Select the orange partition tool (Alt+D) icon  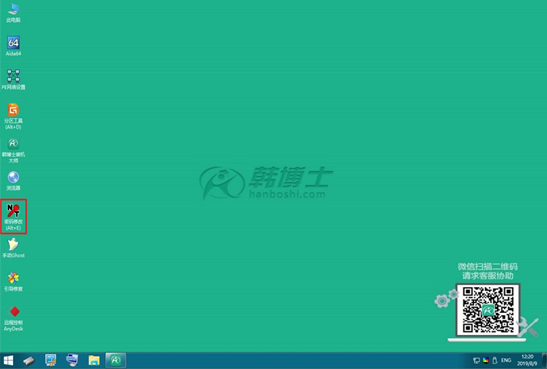(x=13, y=116)
